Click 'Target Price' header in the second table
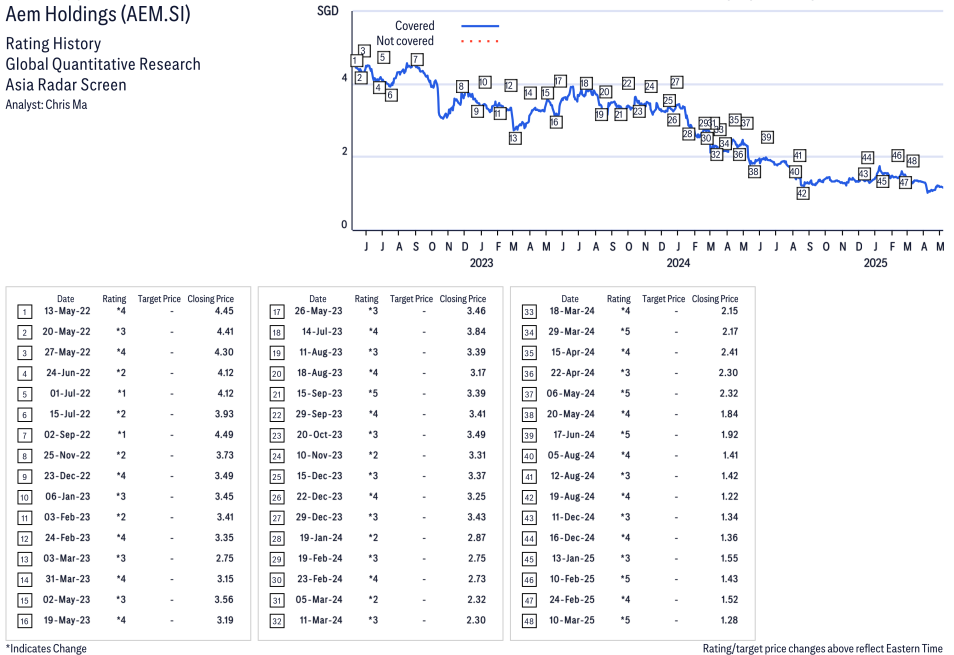The image size is (954, 655). [411, 299]
